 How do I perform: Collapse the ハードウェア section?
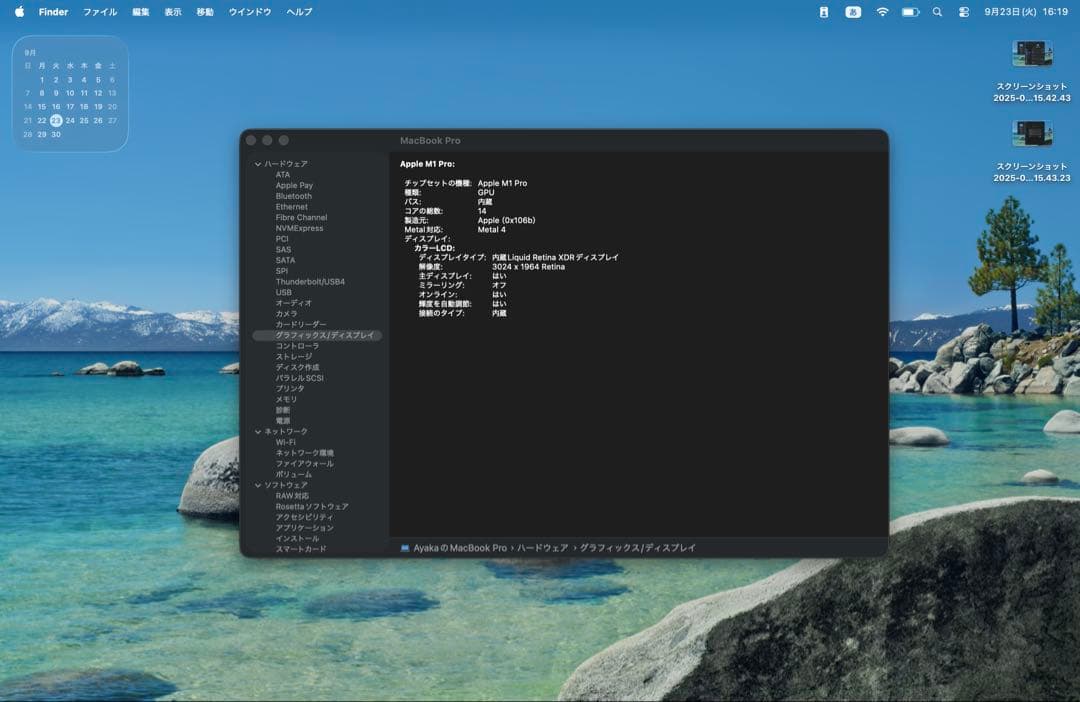[x=257, y=163]
